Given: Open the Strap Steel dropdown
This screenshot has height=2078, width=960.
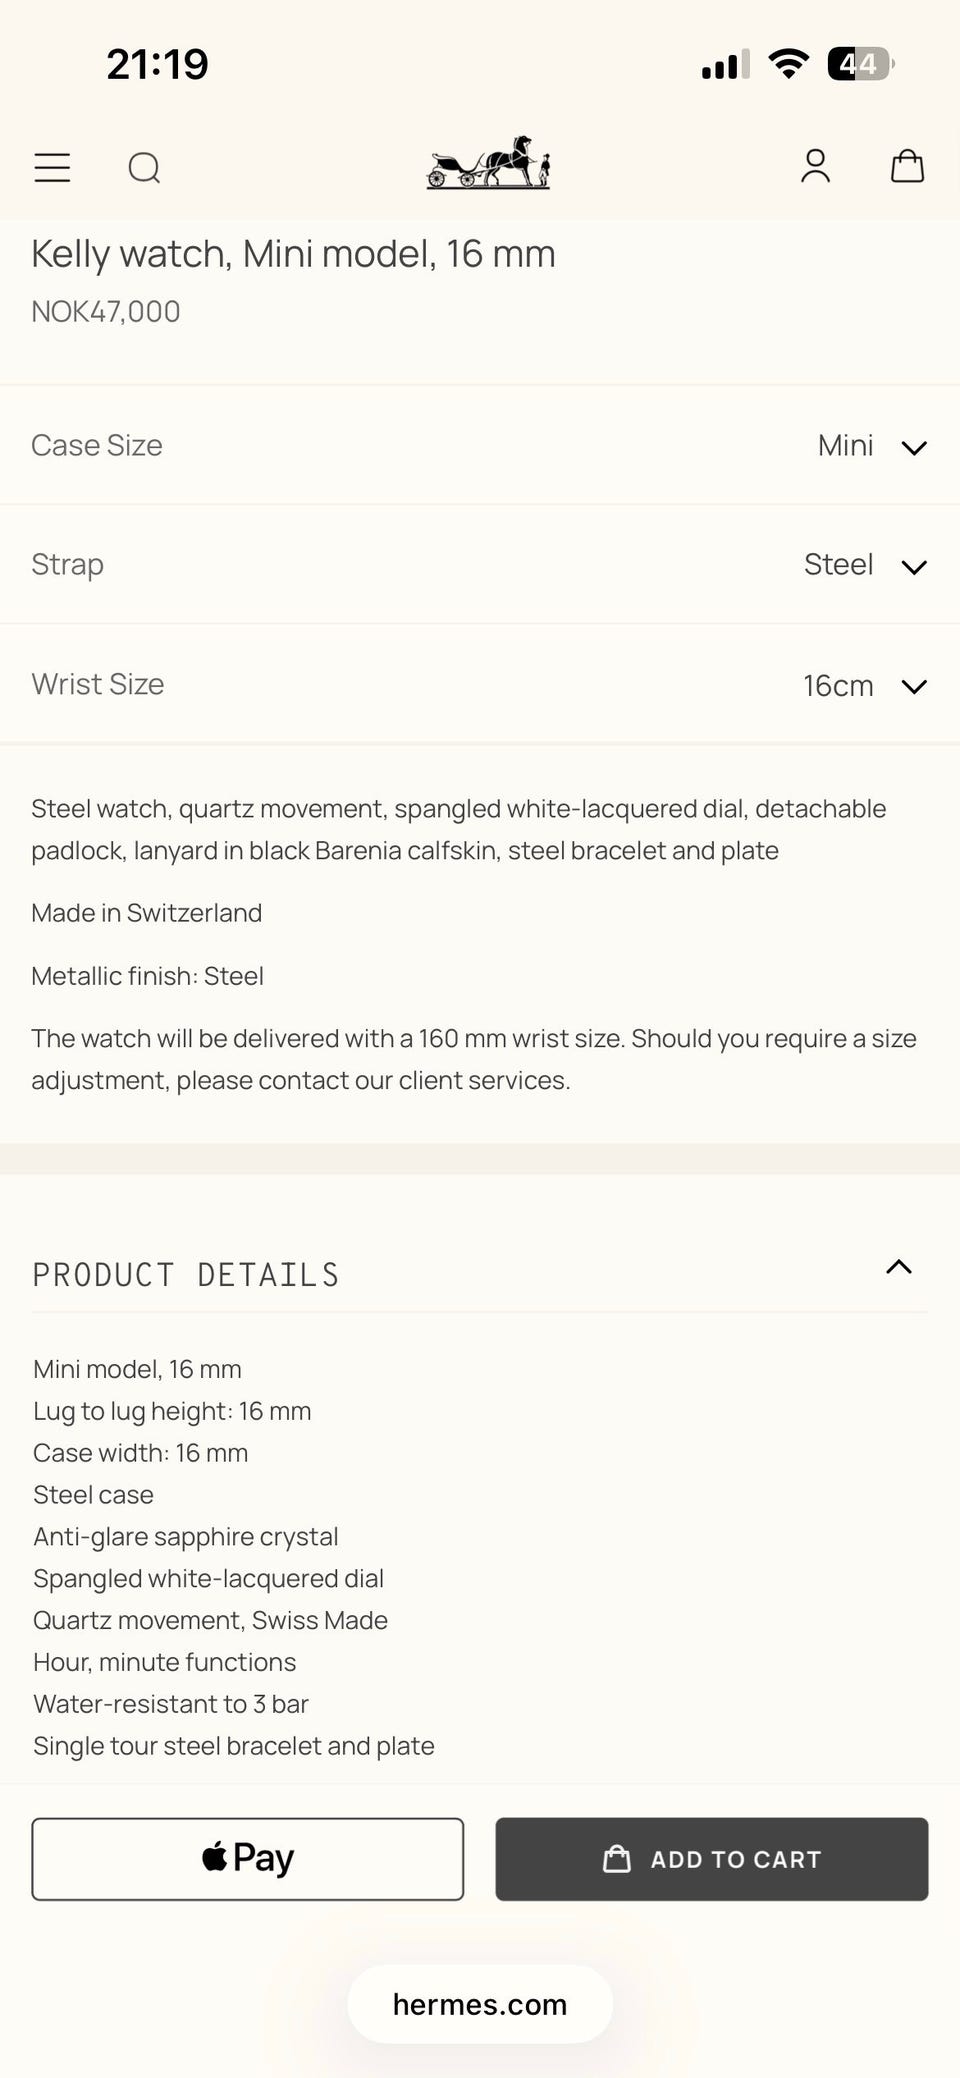Looking at the screenshot, I should click(865, 565).
